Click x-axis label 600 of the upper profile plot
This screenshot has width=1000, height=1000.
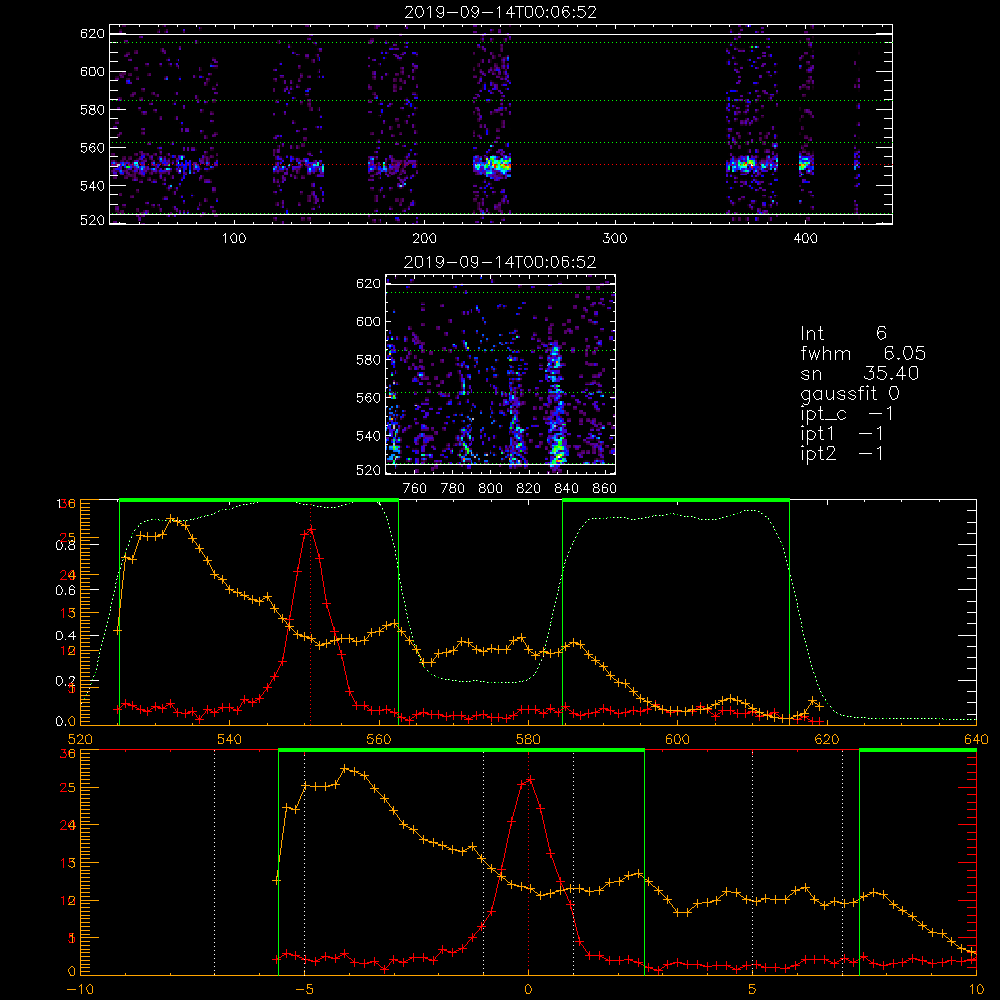pos(677,739)
